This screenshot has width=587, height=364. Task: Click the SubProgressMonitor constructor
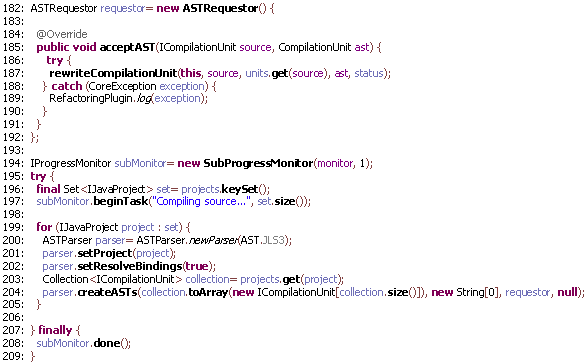coord(258,163)
